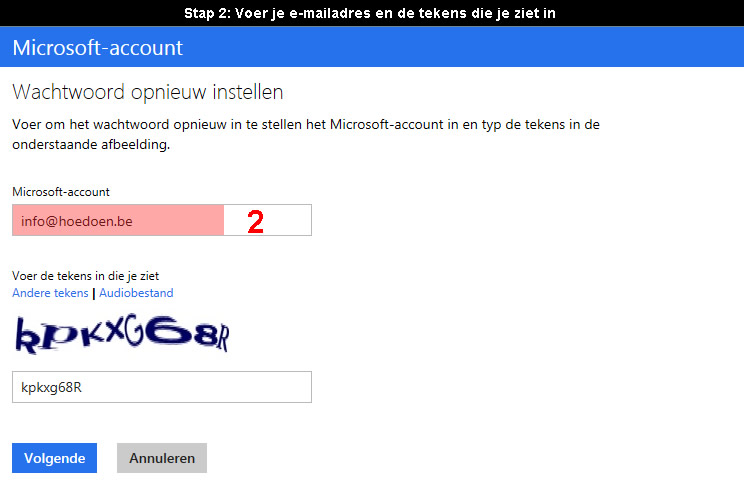
Task: Select the Wachtwoord opnieuw instellen heading
Action: (148, 92)
